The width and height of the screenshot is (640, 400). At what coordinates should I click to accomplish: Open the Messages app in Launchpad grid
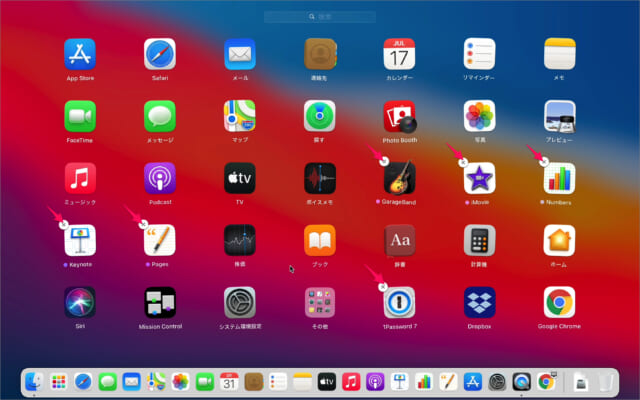coord(160,116)
